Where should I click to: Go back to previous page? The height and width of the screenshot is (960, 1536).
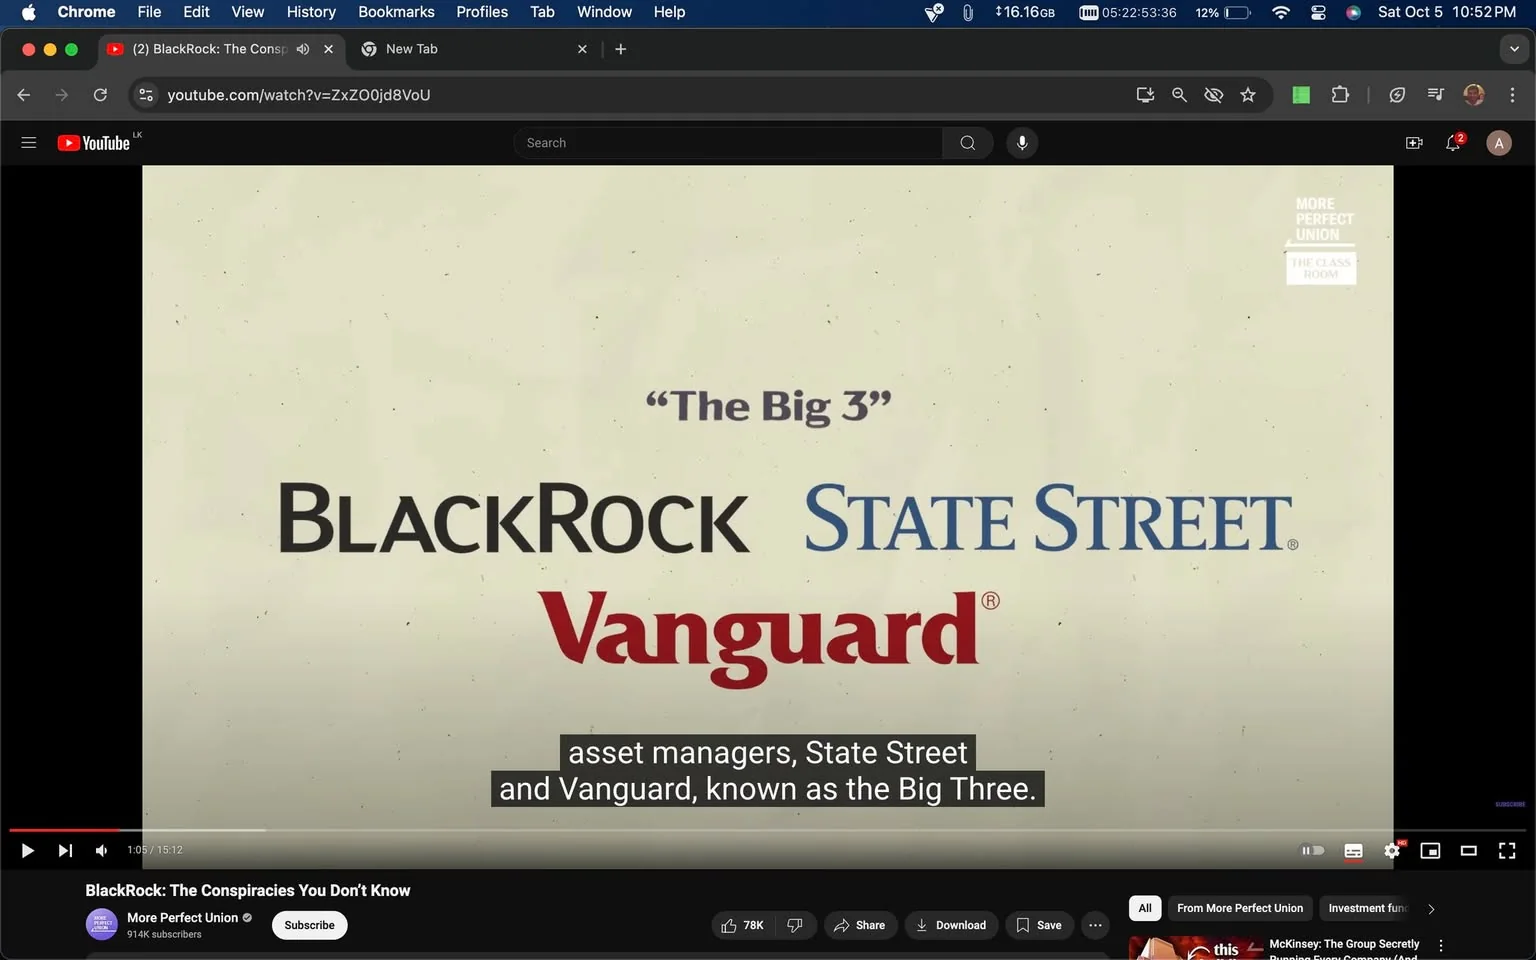pos(24,95)
